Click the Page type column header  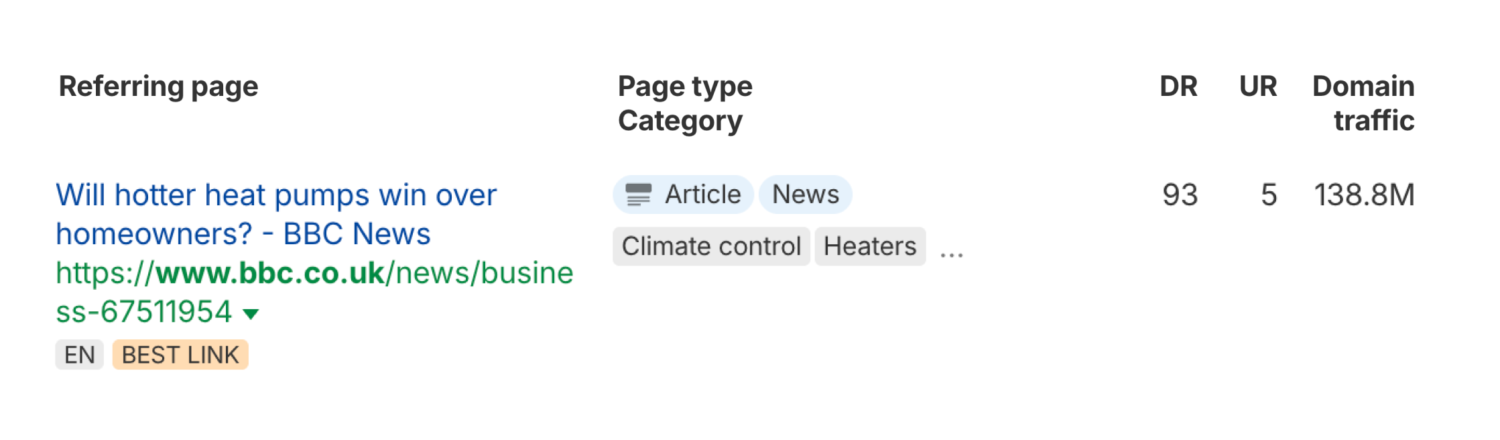(685, 87)
